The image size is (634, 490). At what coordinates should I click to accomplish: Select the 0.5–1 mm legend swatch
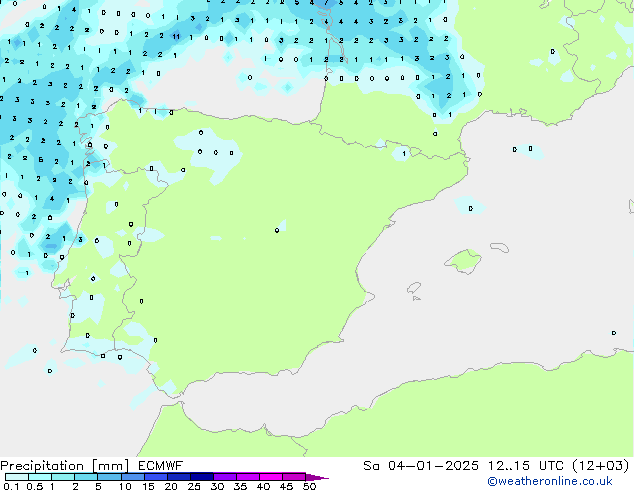pyautogui.click(x=40, y=477)
